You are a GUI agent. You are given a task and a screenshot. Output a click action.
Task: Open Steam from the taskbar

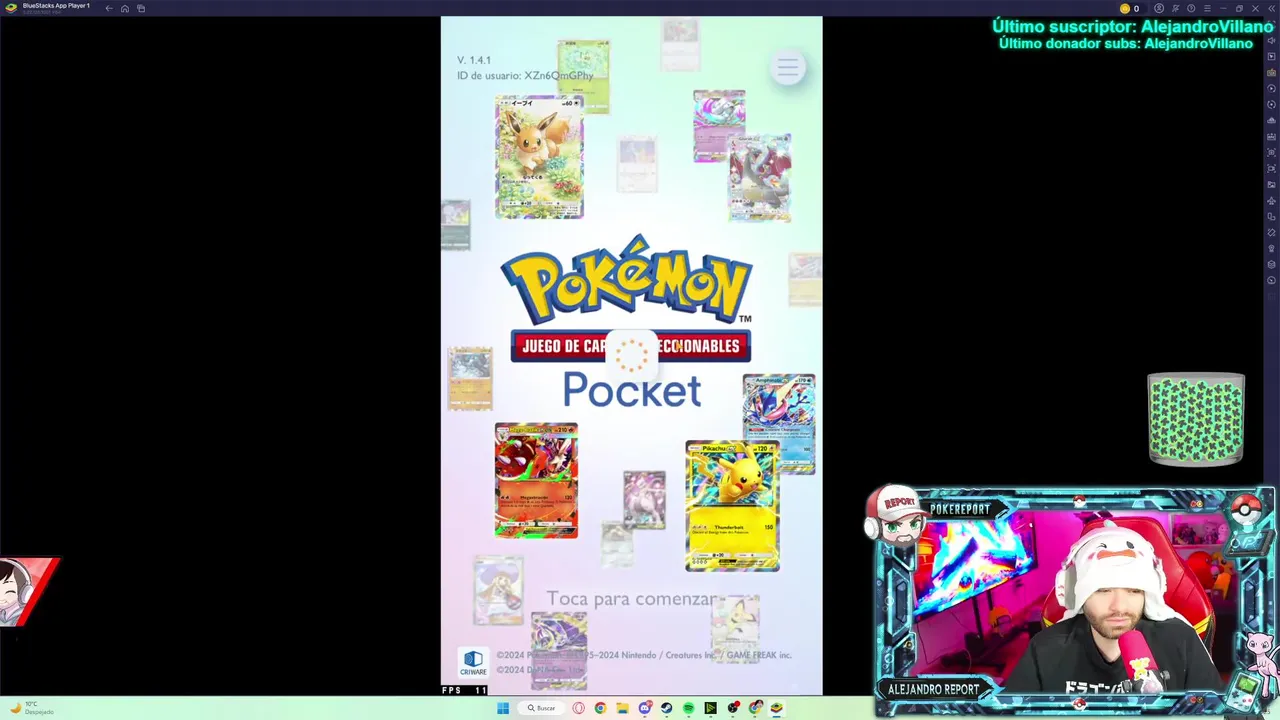click(666, 708)
